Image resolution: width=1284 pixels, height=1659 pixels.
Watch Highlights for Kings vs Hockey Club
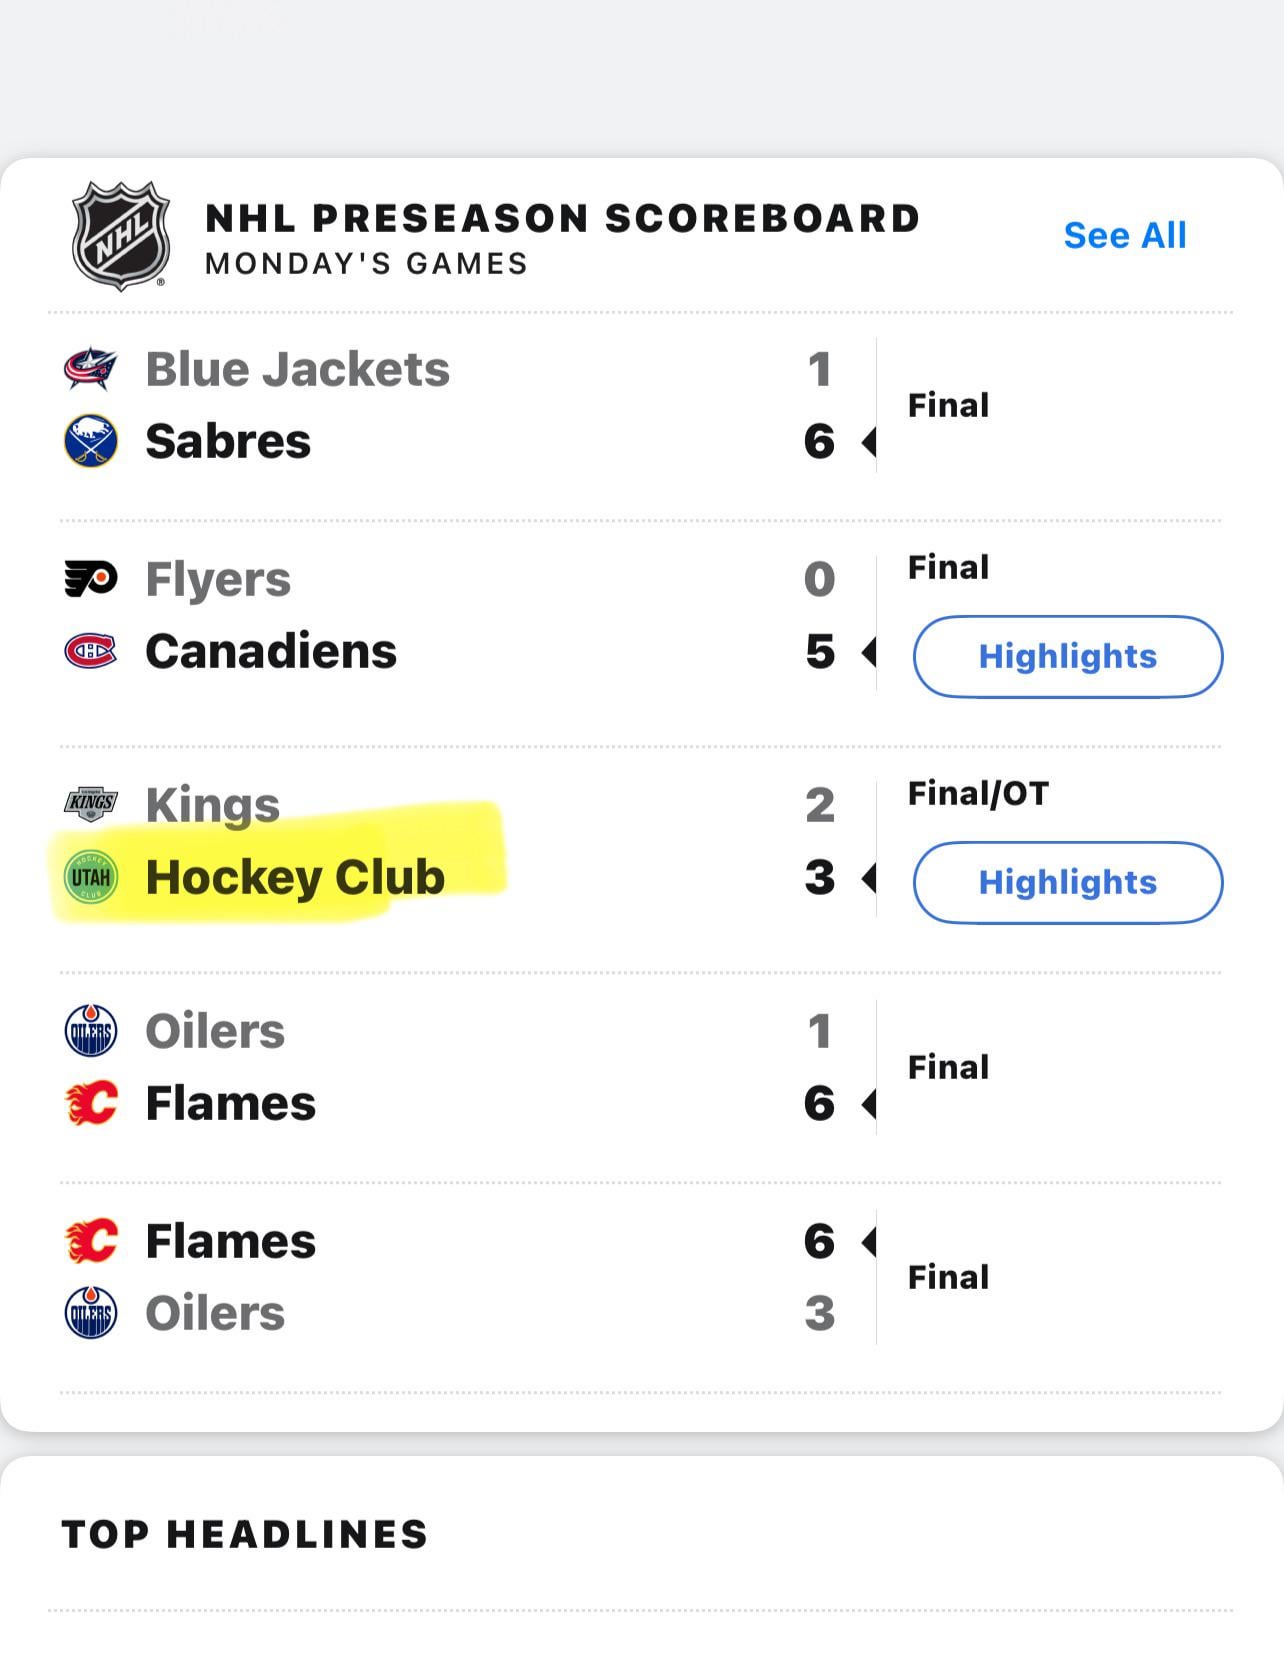click(x=1067, y=882)
